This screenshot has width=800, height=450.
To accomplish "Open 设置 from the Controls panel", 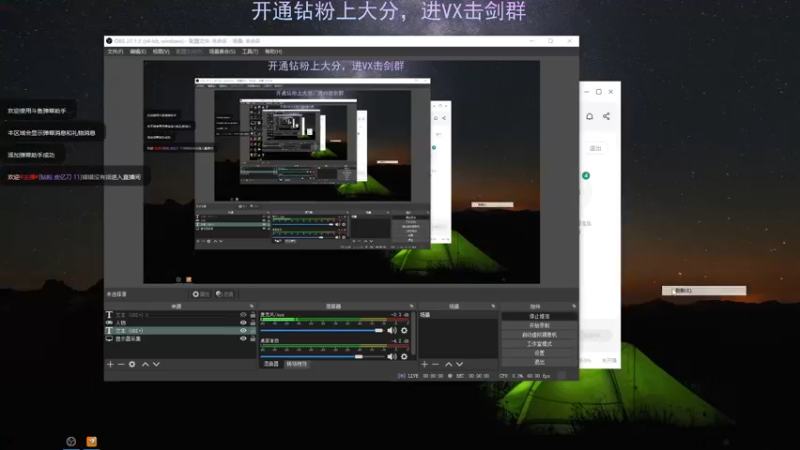I will [539, 353].
